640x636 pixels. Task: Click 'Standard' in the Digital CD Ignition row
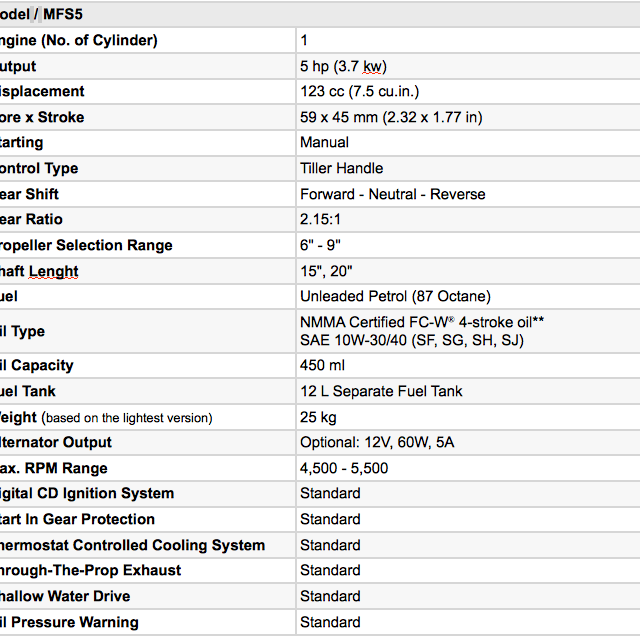330,494
